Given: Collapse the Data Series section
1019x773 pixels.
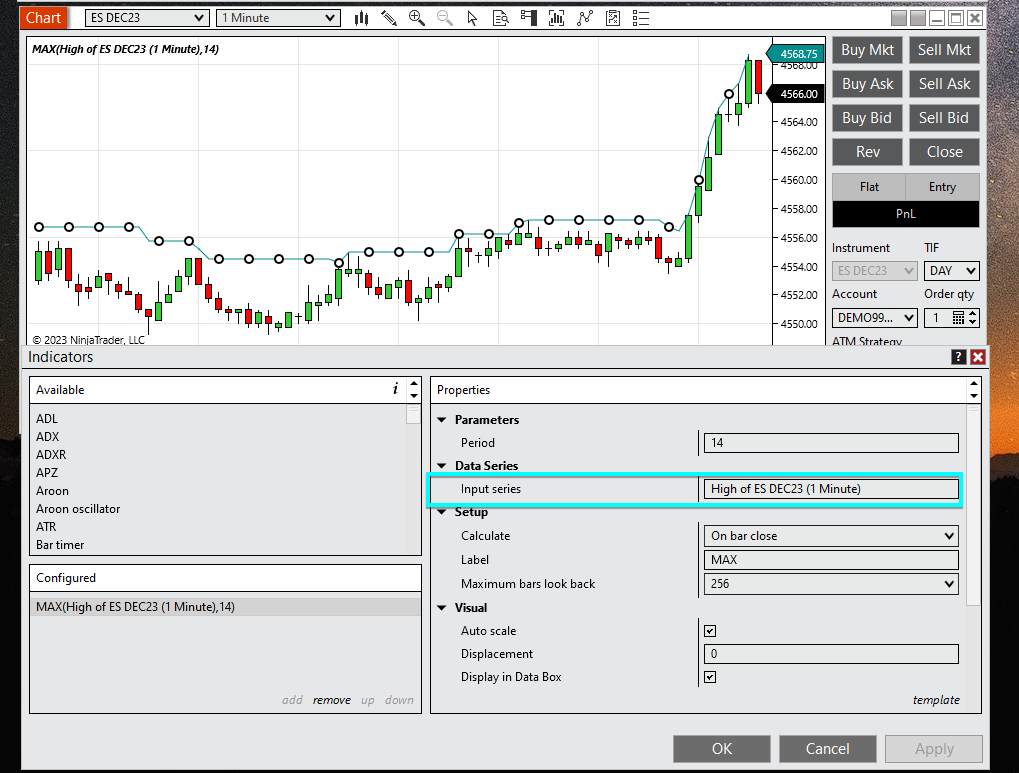Looking at the screenshot, I should 442,466.
